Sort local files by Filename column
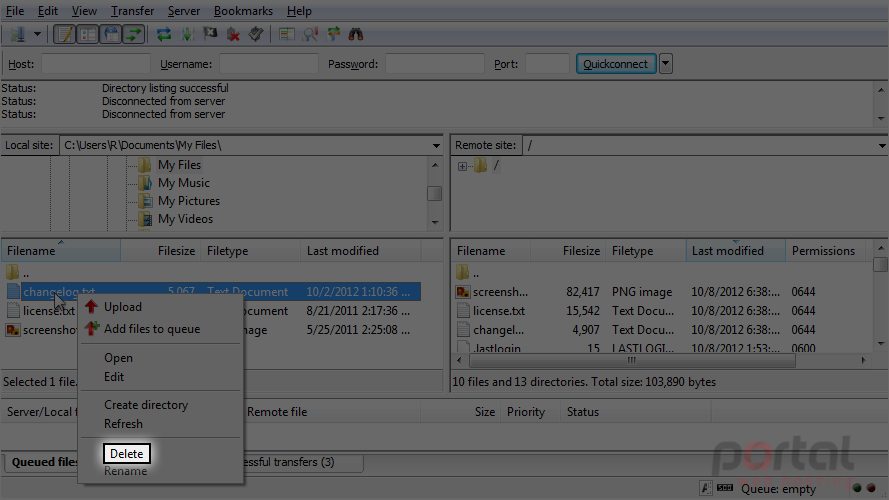The height and width of the screenshot is (500, 889). coord(61,251)
